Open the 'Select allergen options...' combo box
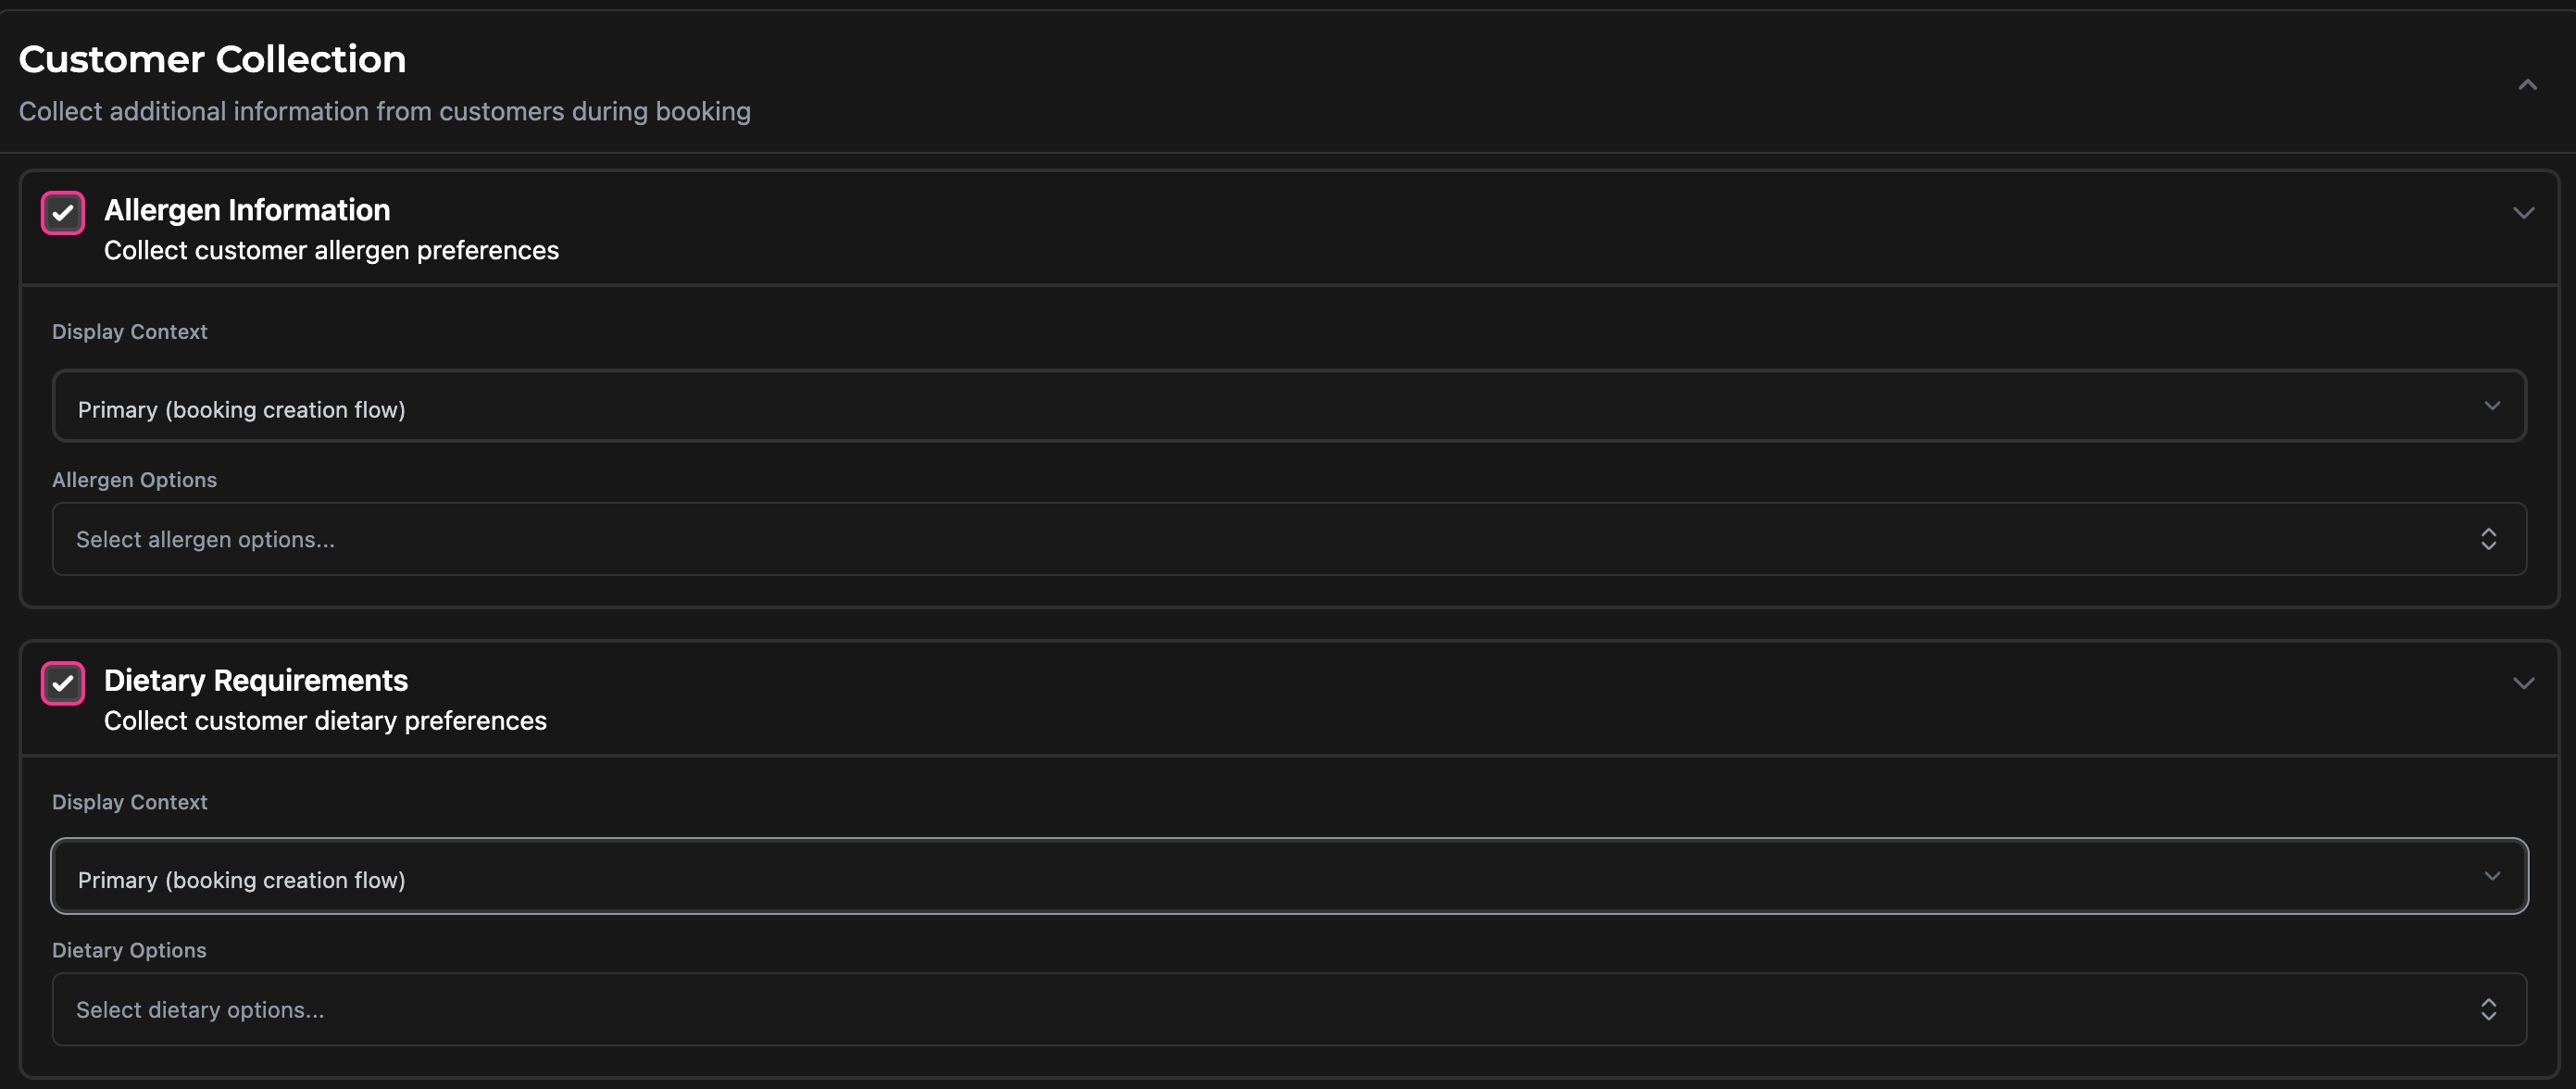The height and width of the screenshot is (1089, 2576). 1288,540
